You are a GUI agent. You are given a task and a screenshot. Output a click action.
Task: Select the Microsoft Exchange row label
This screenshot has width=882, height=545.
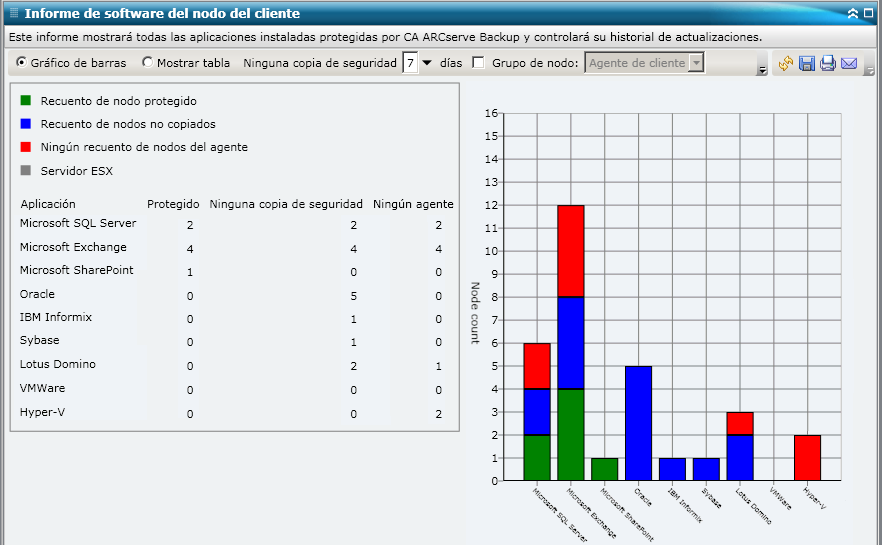coord(73,247)
